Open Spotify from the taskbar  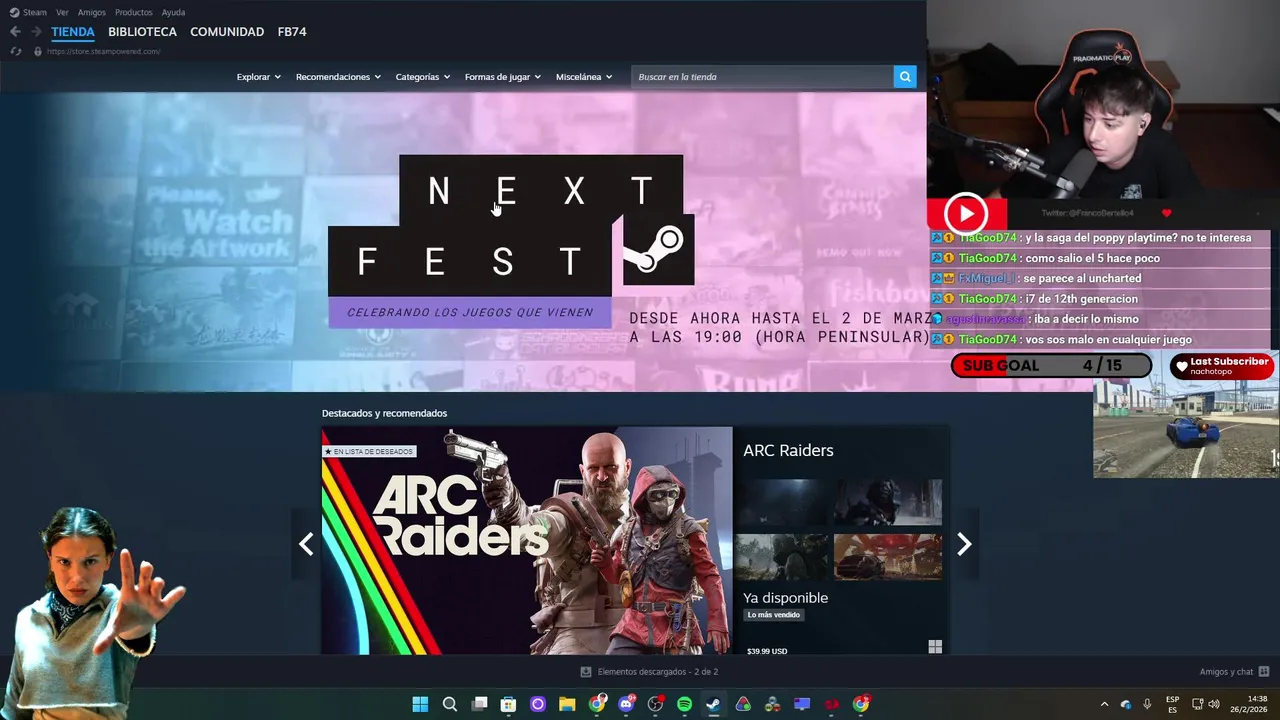tap(684, 704)
